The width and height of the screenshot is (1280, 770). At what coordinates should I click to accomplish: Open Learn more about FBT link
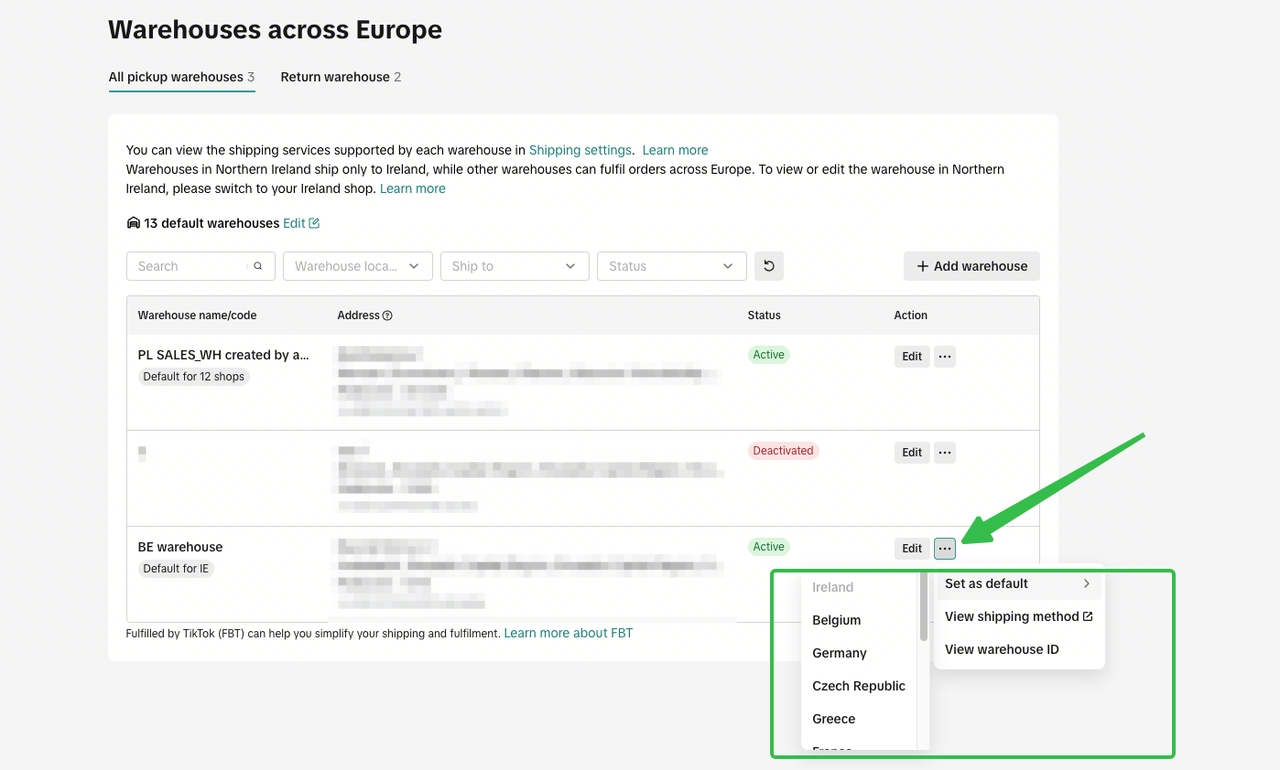coord(568,633)
